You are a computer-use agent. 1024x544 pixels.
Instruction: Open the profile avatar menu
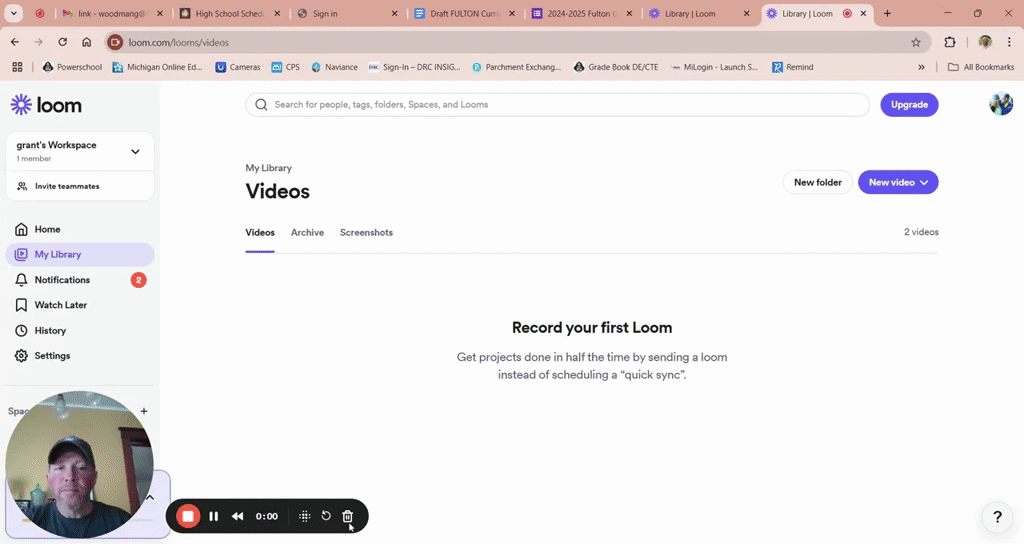1000,104
